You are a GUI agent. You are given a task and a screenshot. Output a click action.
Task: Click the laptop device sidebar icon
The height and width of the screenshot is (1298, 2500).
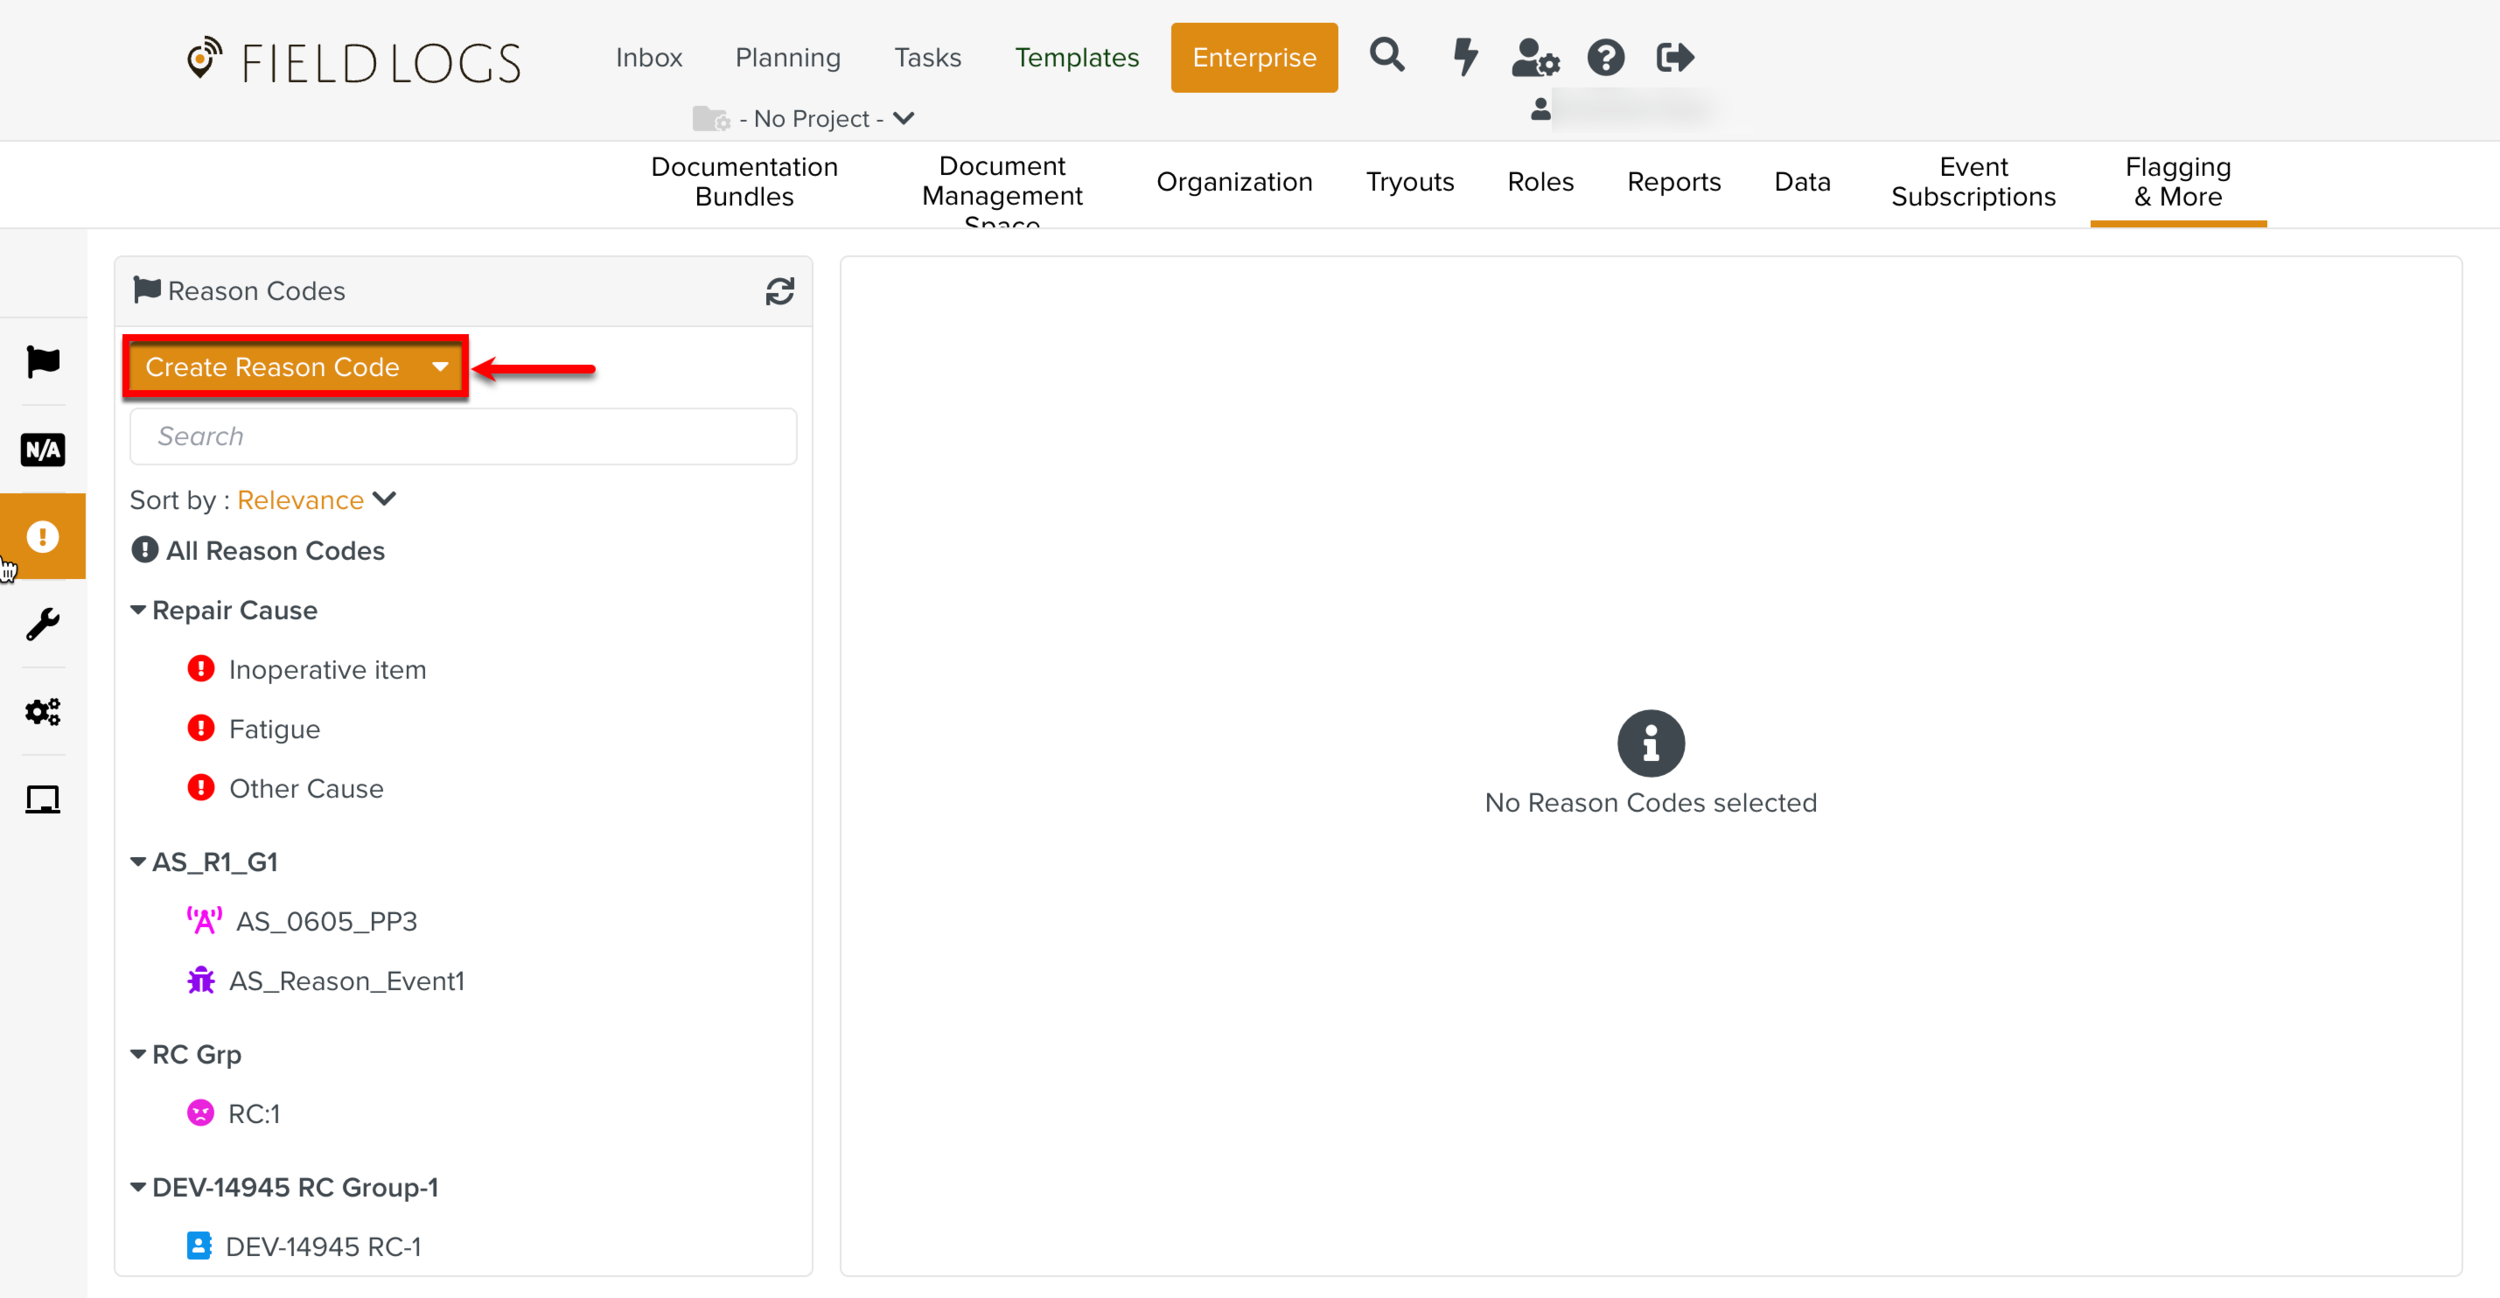pyautogui.click(x=42, y=799)
